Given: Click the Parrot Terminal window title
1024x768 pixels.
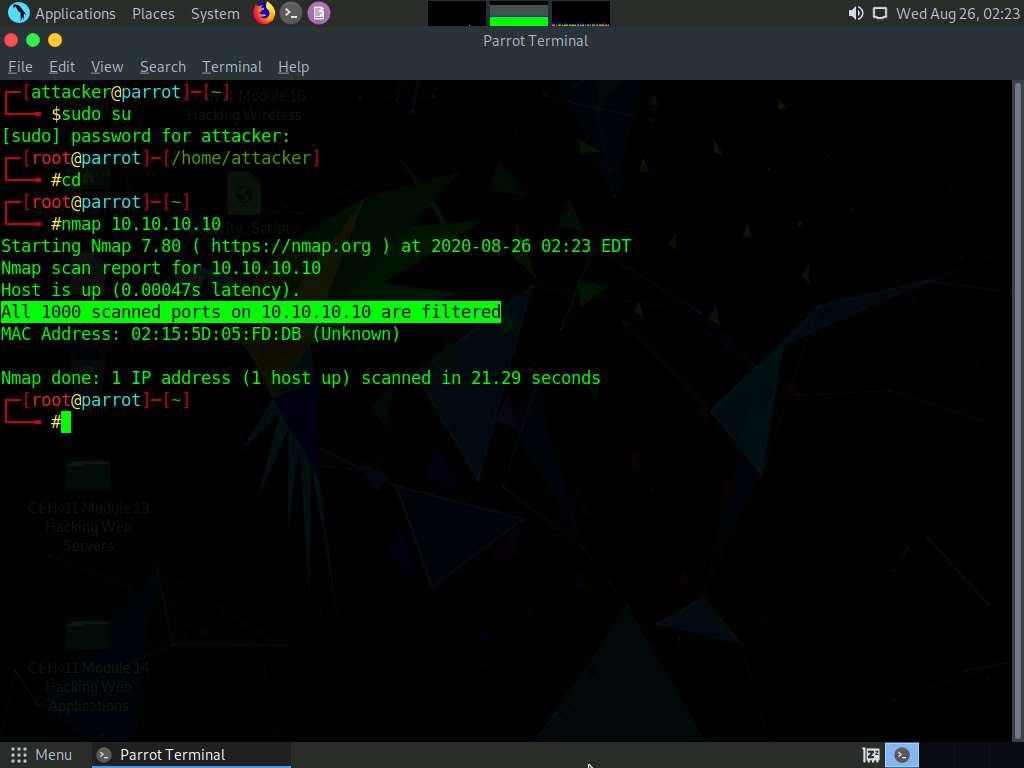Looking at the screenshot, I should 536,40.
